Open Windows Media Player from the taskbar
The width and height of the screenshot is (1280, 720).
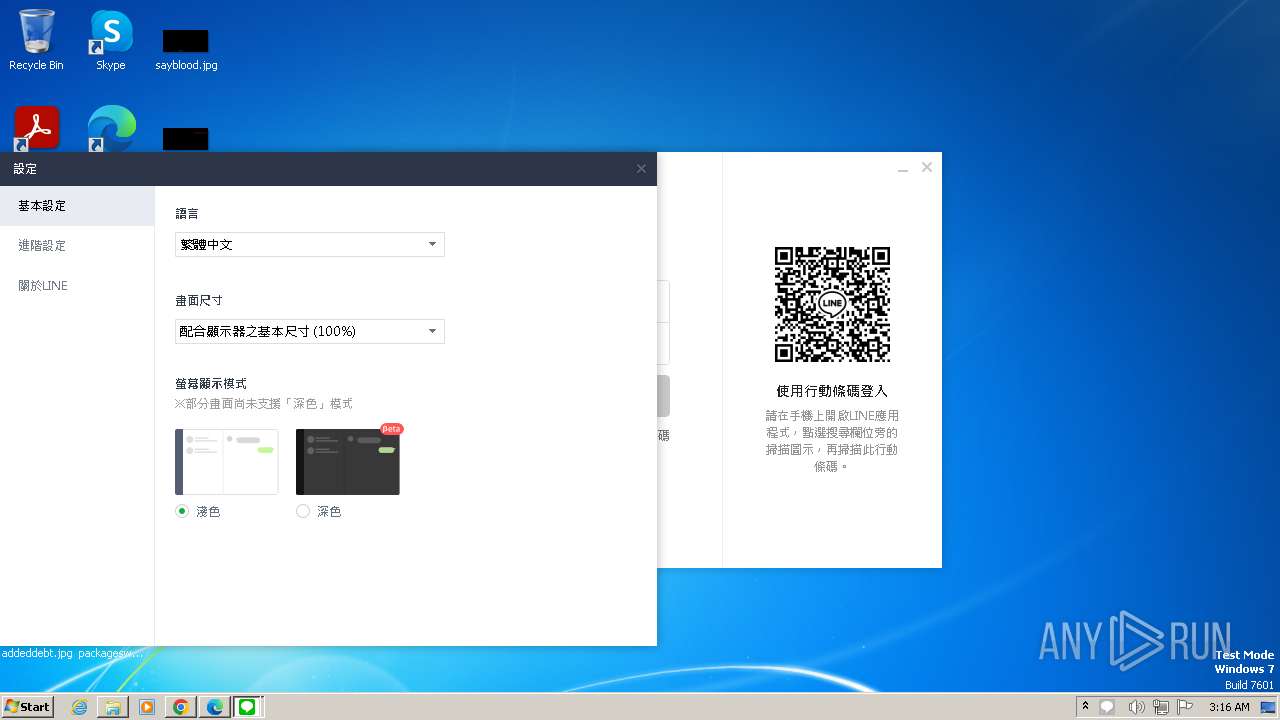147,707
